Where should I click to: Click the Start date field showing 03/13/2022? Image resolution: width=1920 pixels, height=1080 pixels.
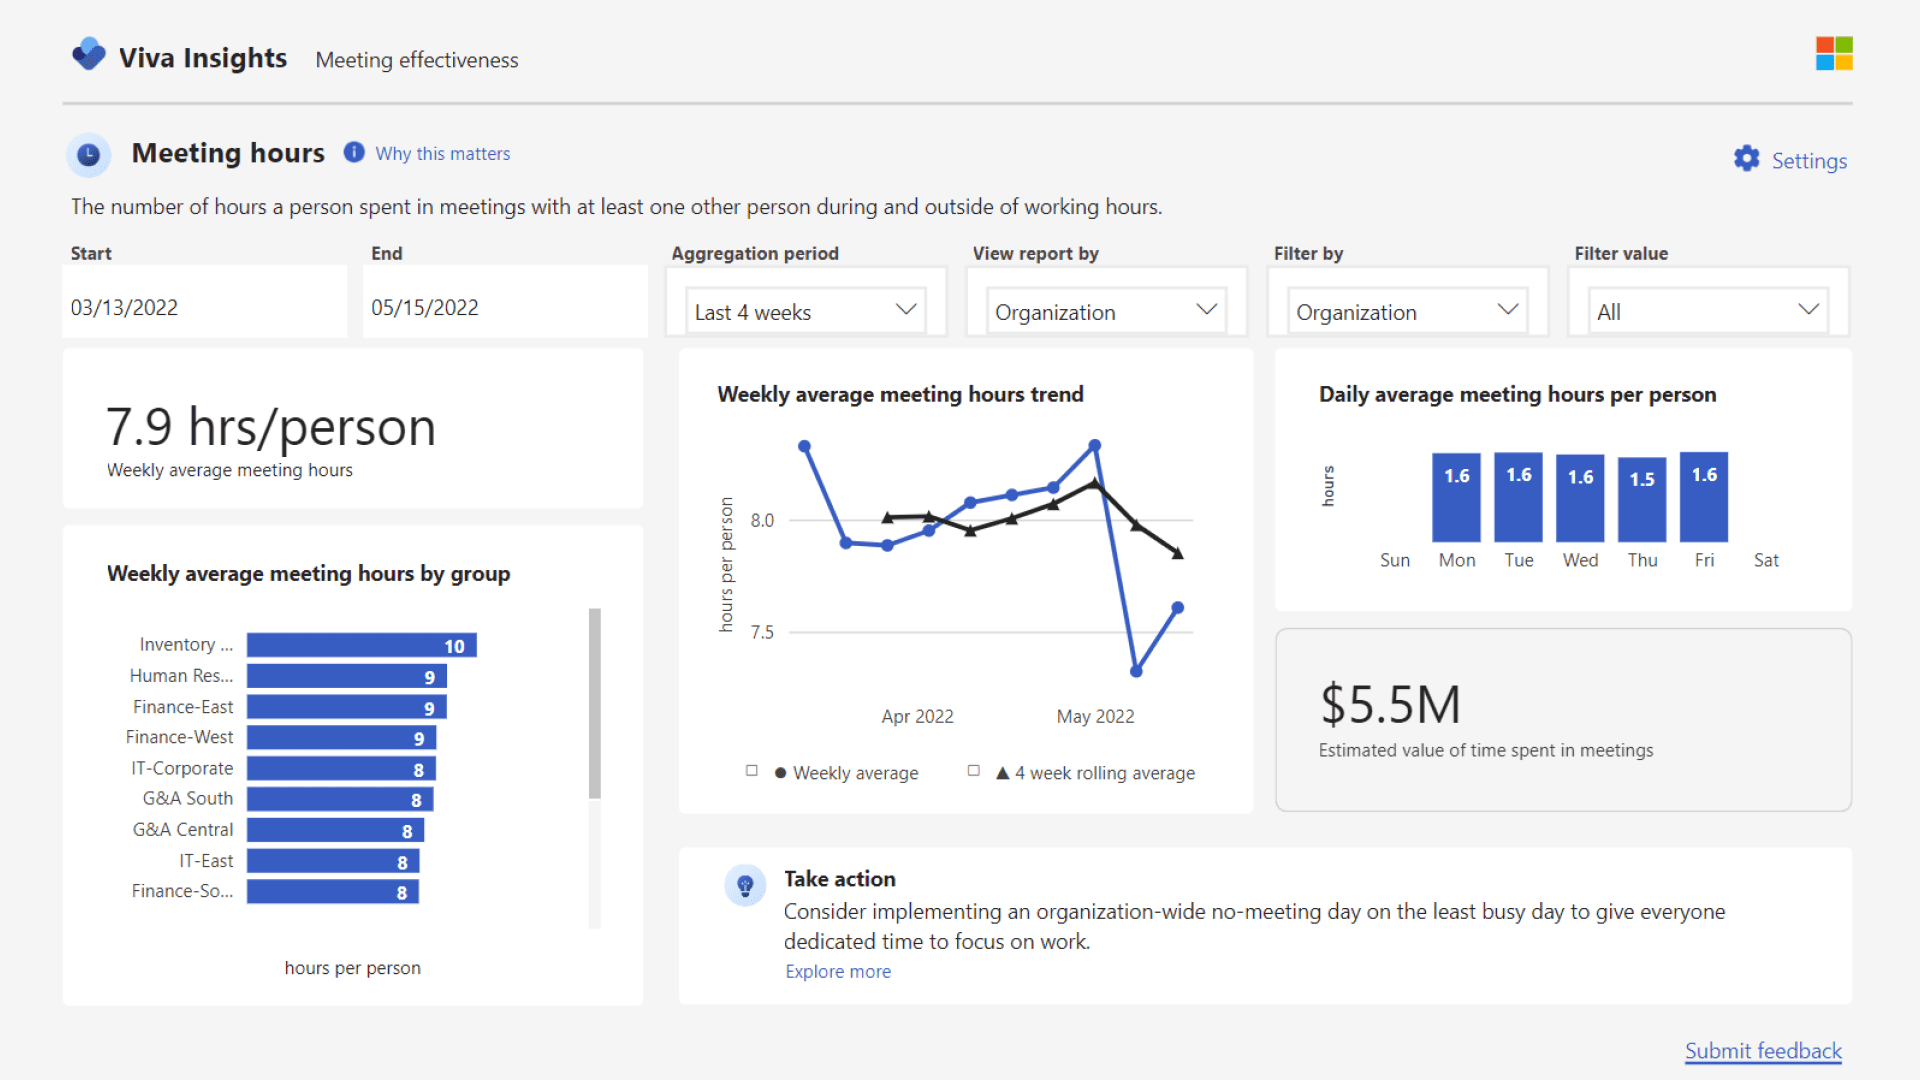pyautogui.click(x=205, y=307)
